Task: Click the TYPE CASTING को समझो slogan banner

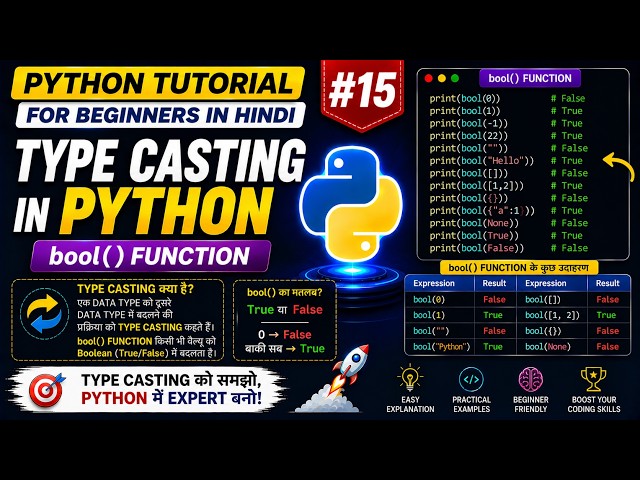Action: [147, 389]
